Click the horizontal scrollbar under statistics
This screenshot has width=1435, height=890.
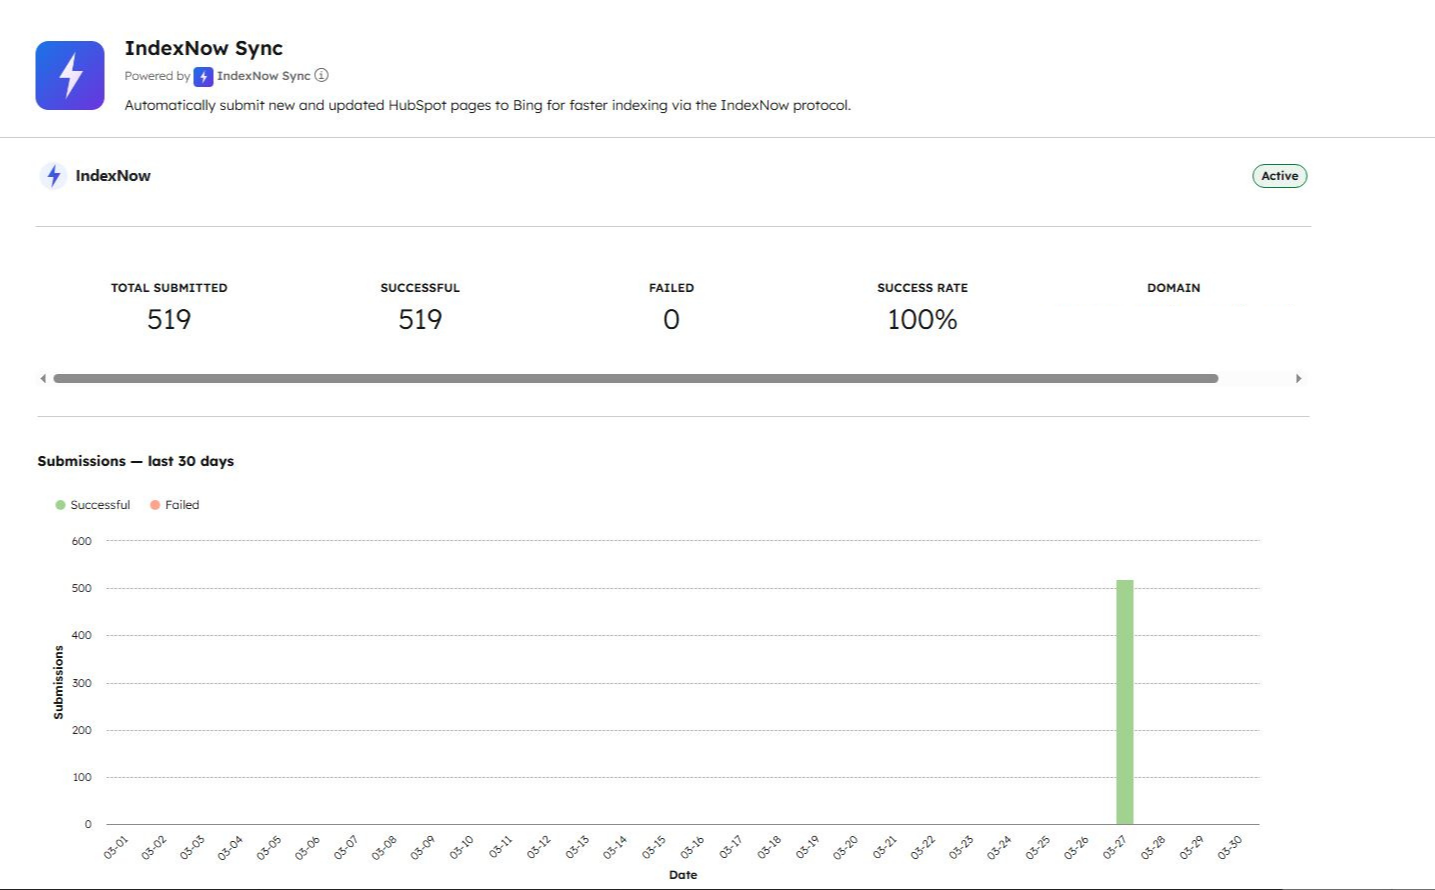click(635, 378)
